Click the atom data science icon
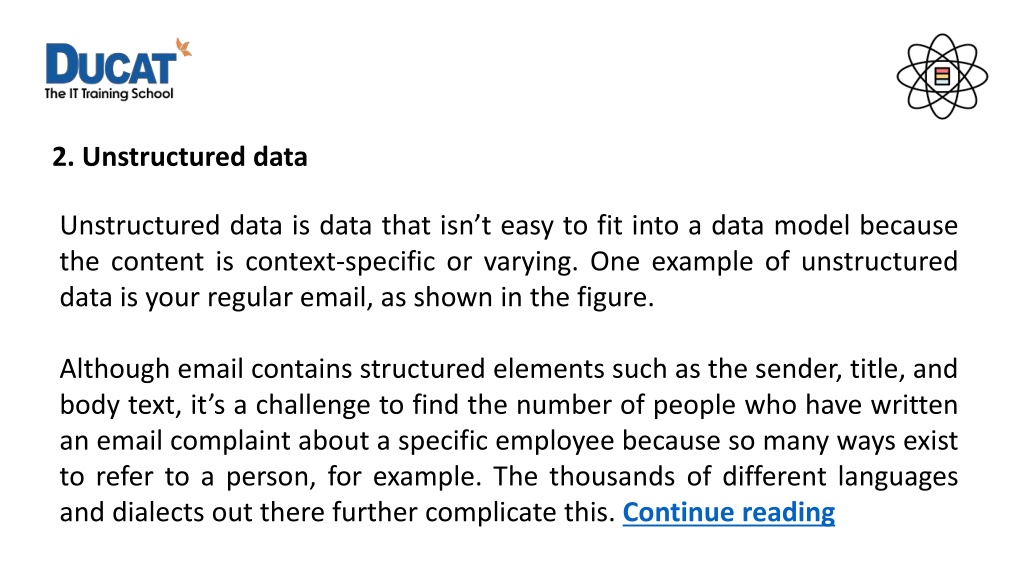The height and width of the screenshot is (576, 1024). (x=942, y=76)
